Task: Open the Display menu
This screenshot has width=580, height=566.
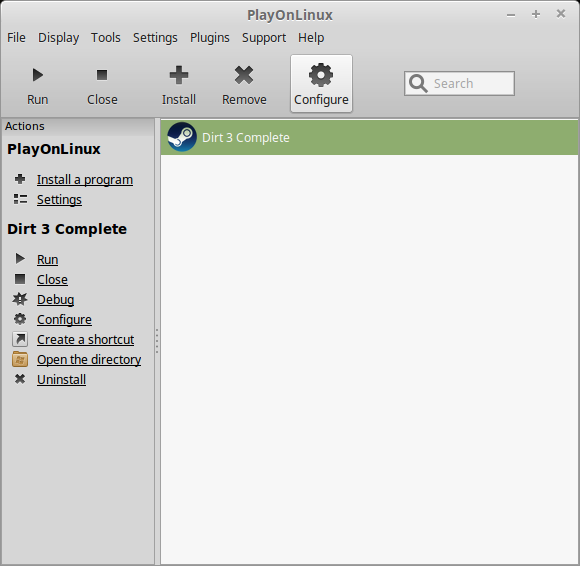Action: click(58, 38)
